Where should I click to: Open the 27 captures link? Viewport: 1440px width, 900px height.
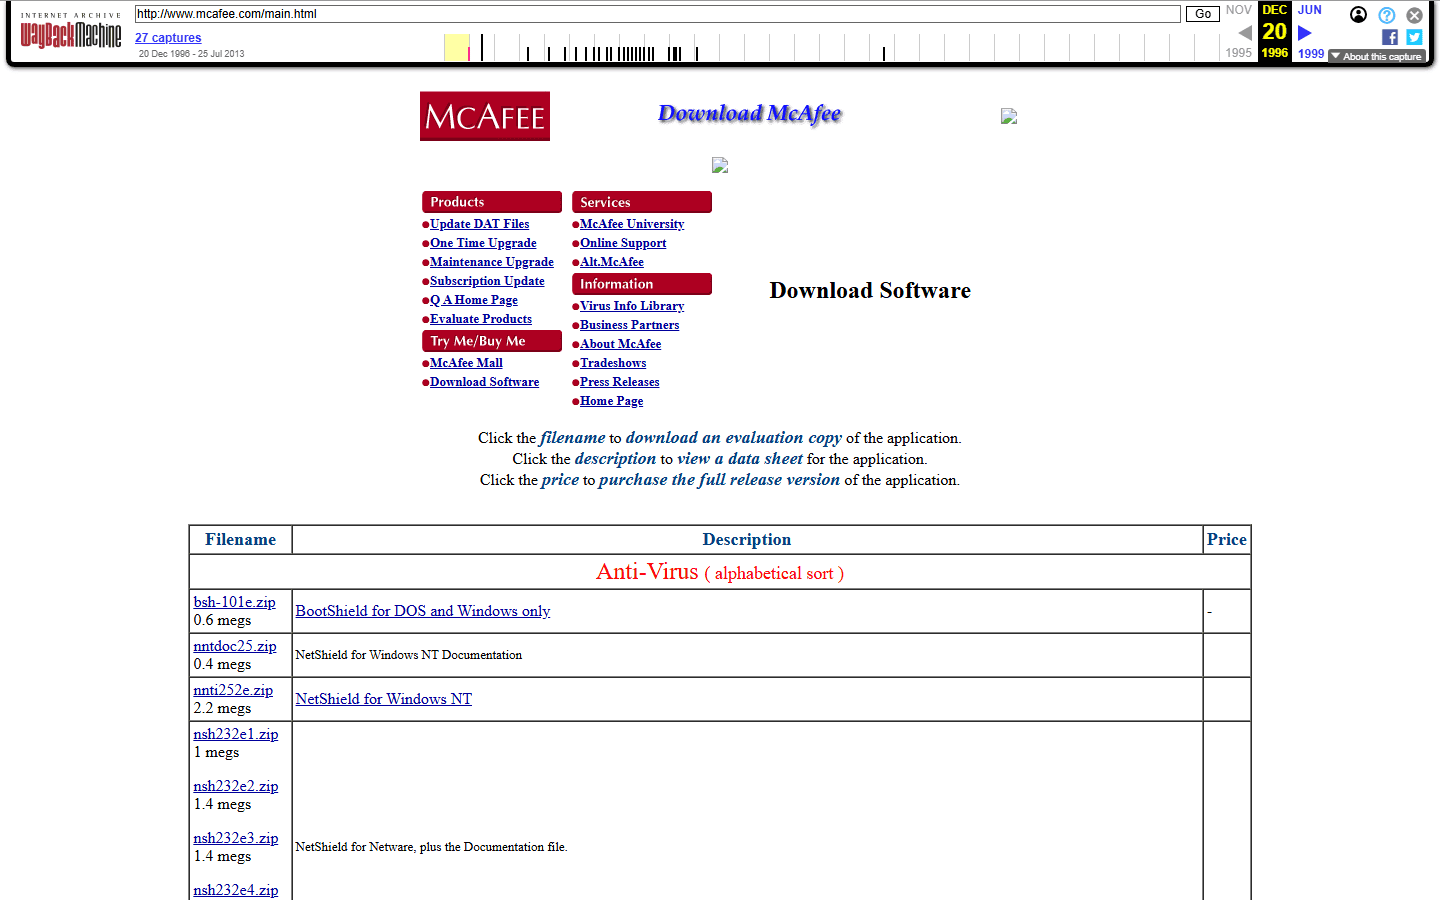point(168,38)
